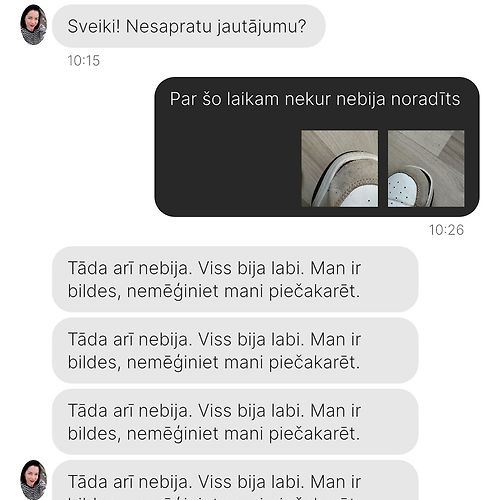Select the first "Tāda arī nebija" reply bubble
This screenshot has height=500, width=500.
pyautogui.click(x=235, y=279)
